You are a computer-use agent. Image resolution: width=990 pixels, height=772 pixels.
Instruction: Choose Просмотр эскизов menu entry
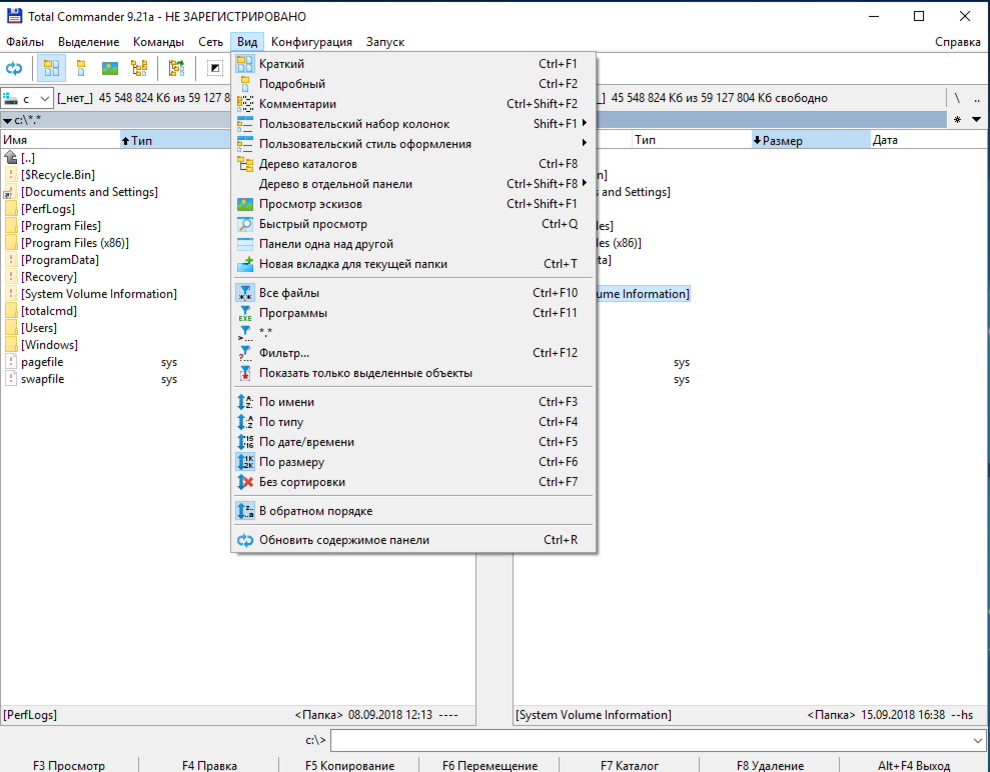click(x=414, y=204)
